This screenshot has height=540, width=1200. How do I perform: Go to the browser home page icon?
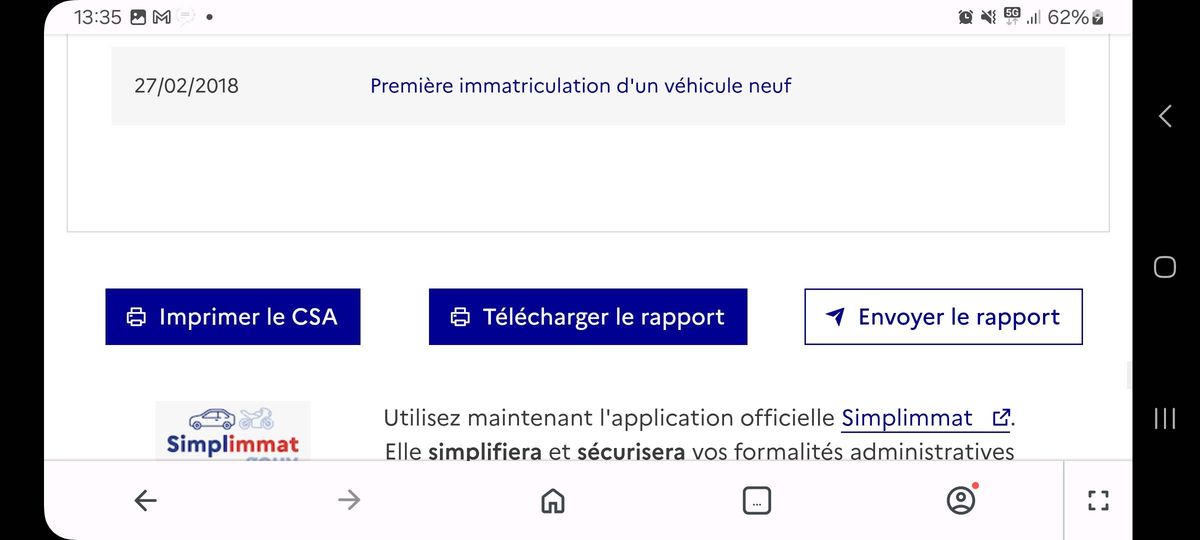coord(552,500)
